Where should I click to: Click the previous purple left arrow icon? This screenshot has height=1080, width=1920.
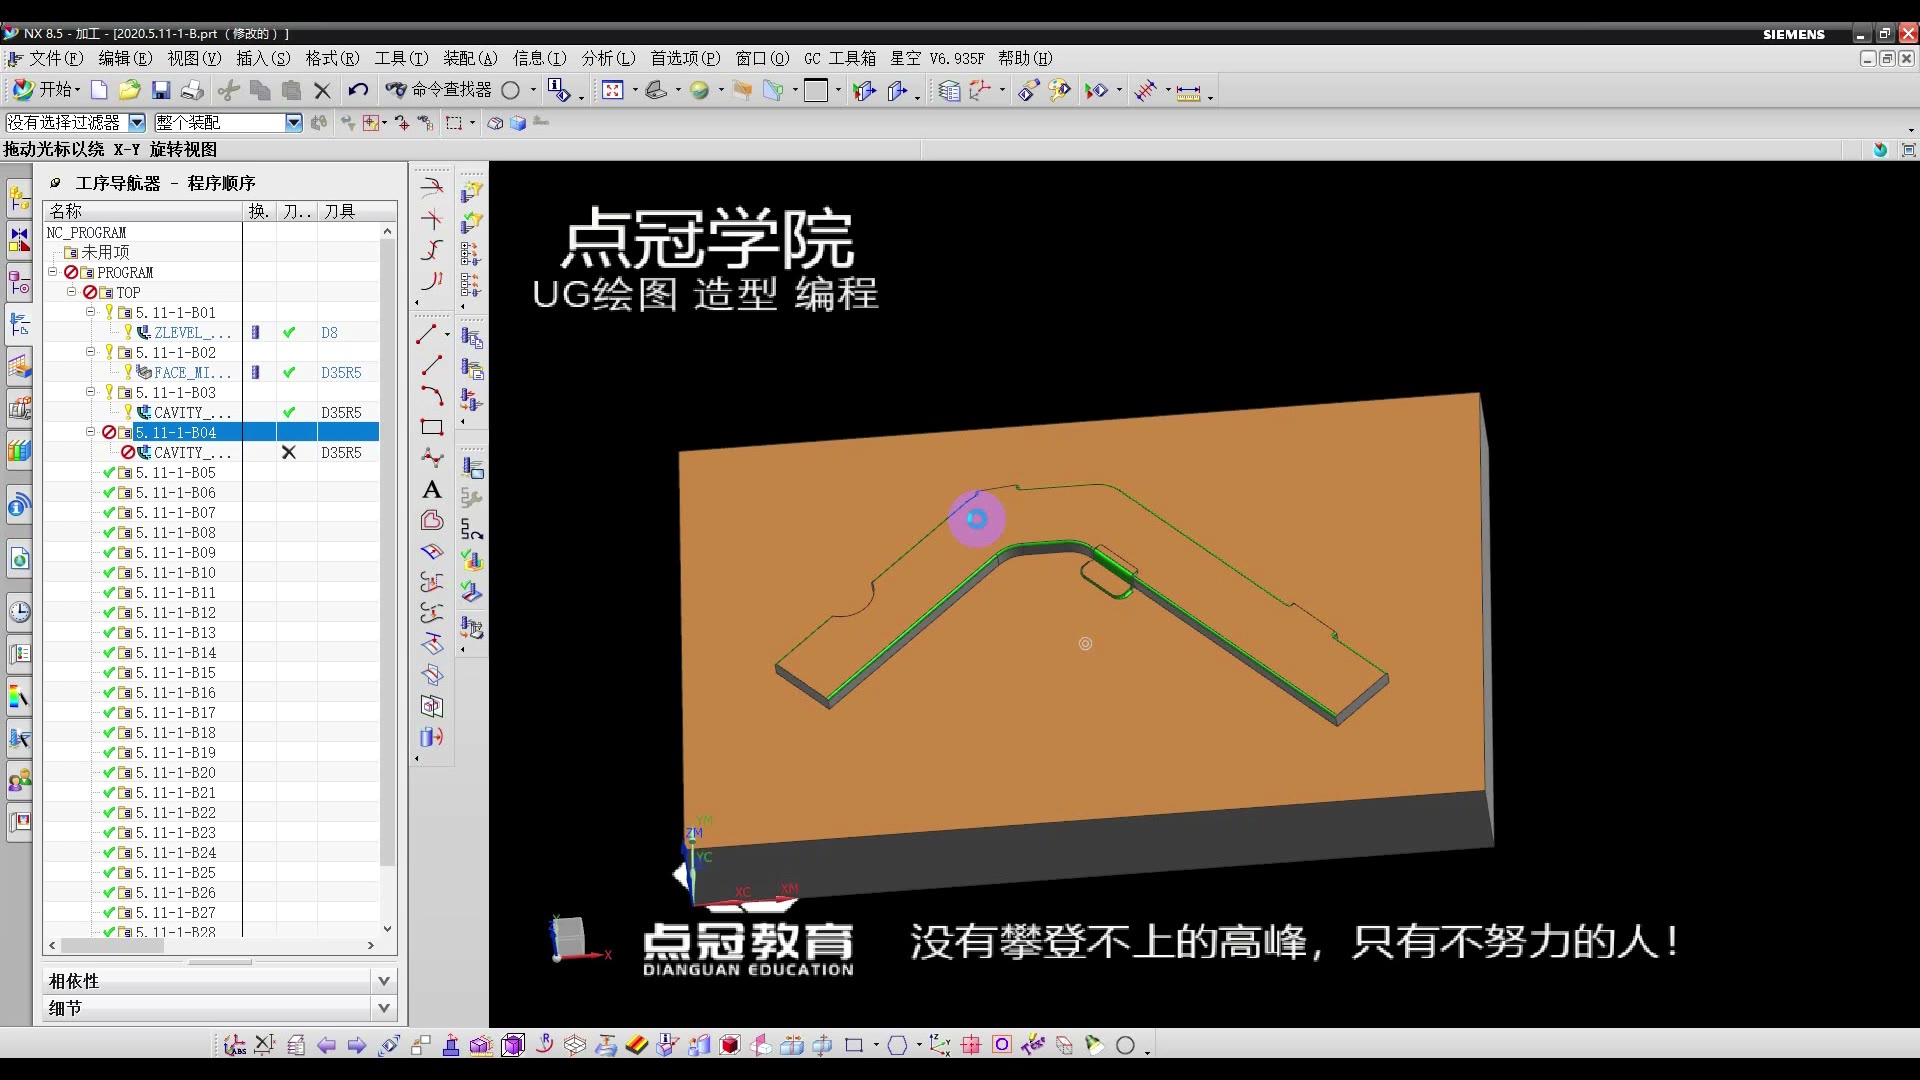coord(326,1045)
